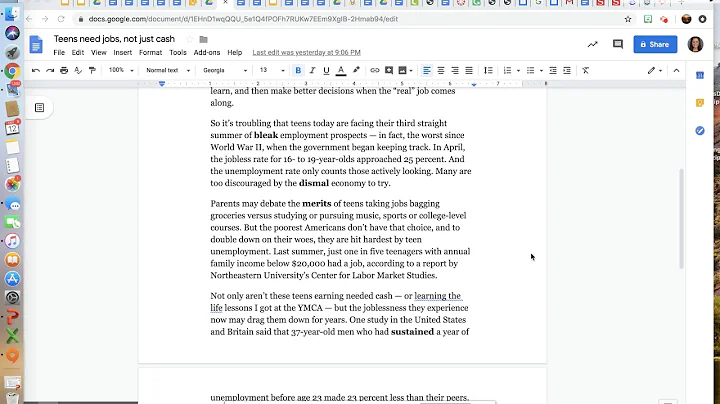Open Tasks in side panel
The image size is (720, 404).
pos(700,131)
